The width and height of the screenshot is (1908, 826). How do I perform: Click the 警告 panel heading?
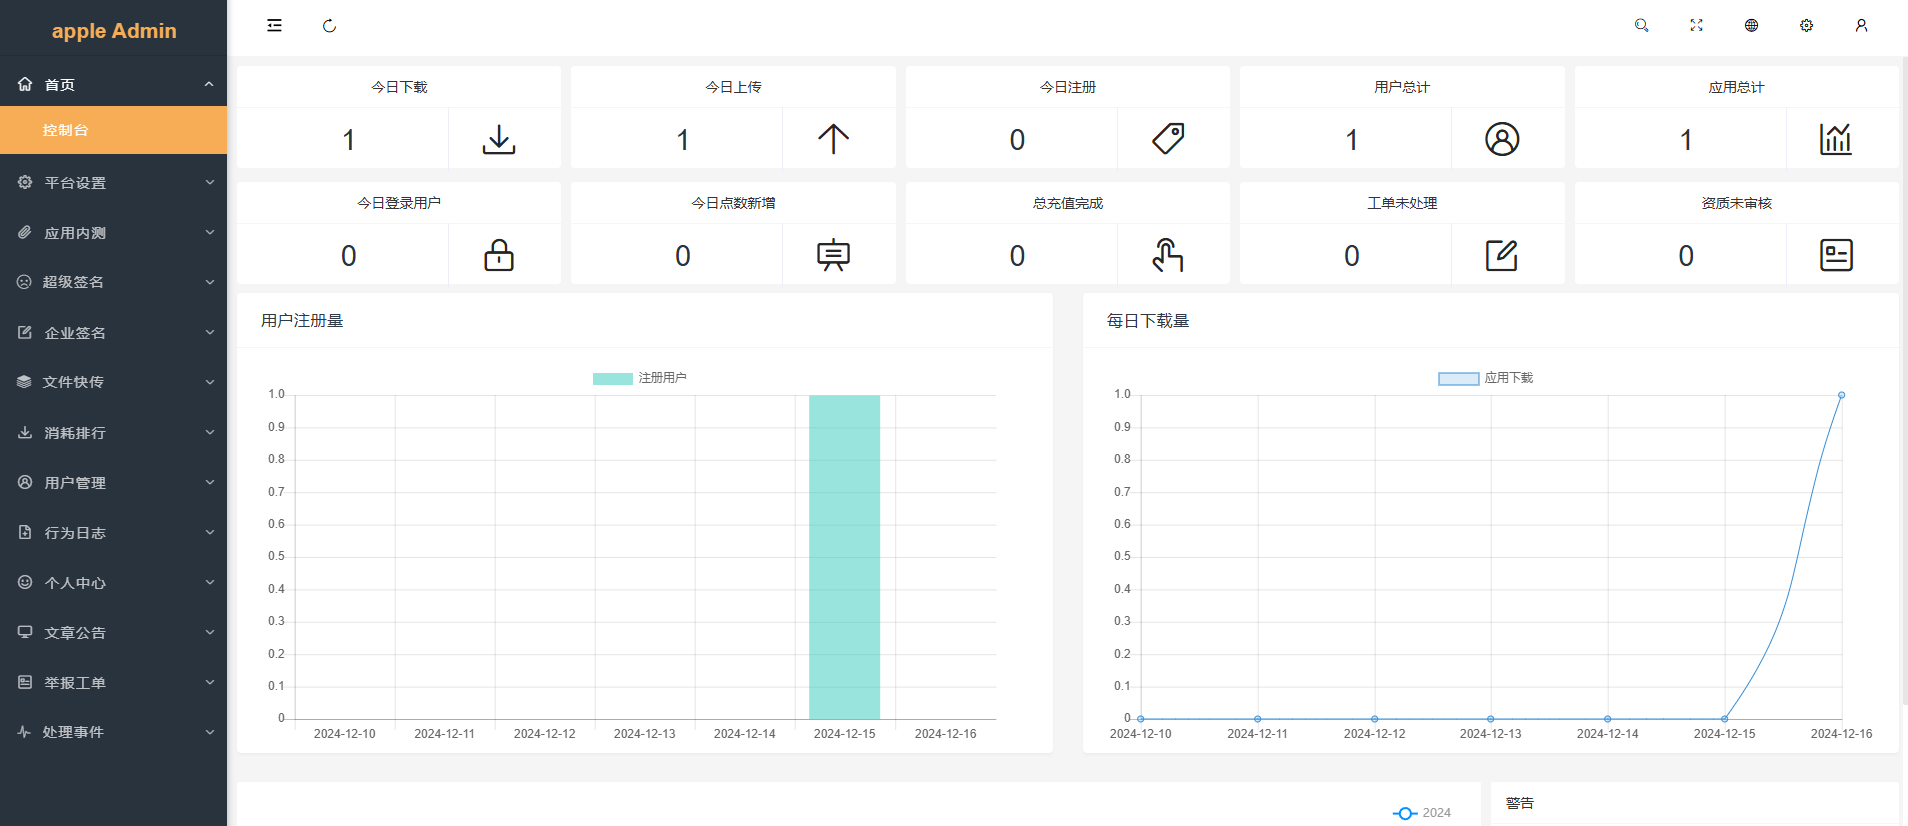[1520, 803]
